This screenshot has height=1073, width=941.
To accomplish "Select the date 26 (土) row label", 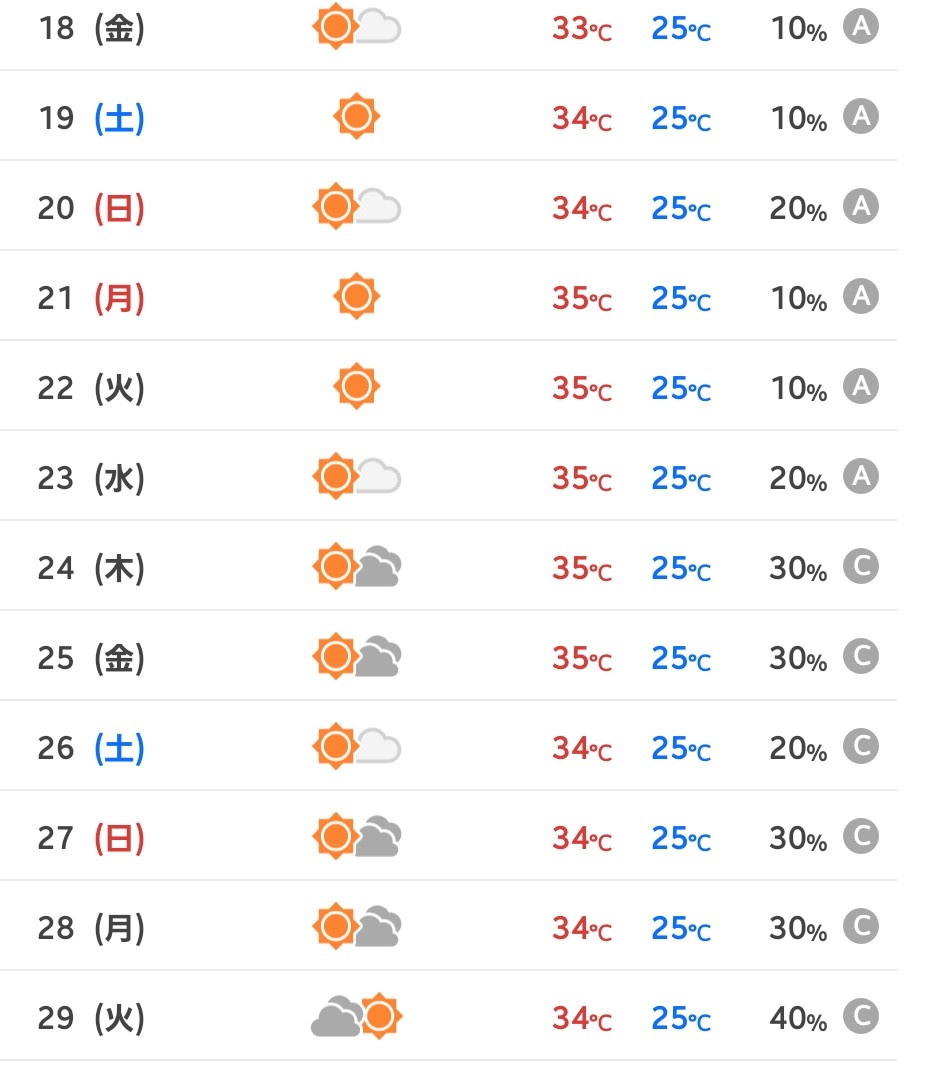I will click(91, 748).
